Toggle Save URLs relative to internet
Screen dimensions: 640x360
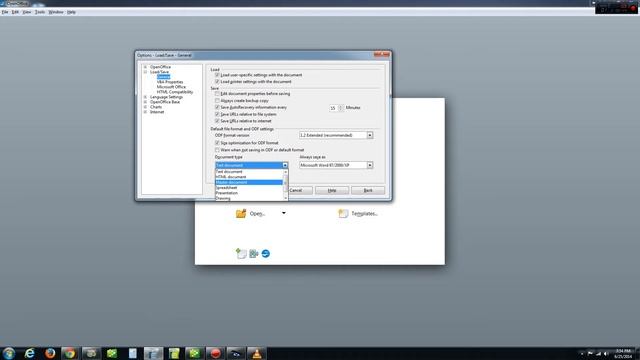coord(217,121)
